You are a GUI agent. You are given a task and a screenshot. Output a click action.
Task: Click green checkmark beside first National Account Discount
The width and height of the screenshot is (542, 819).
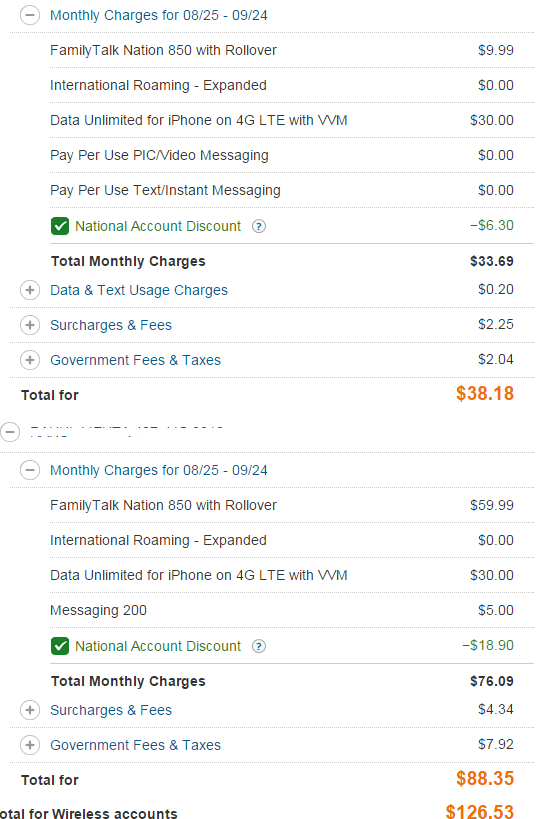pos(60,226)
